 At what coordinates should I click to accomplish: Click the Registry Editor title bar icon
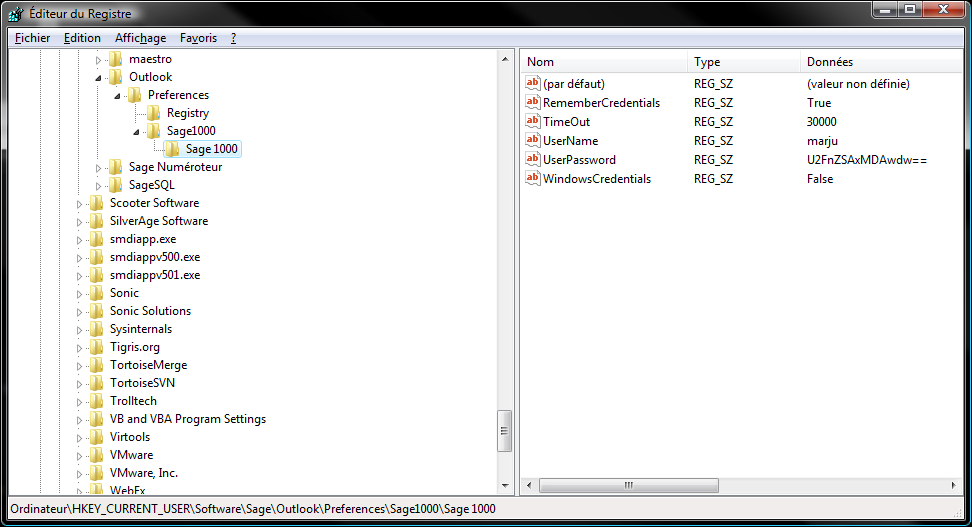point(16,13)
